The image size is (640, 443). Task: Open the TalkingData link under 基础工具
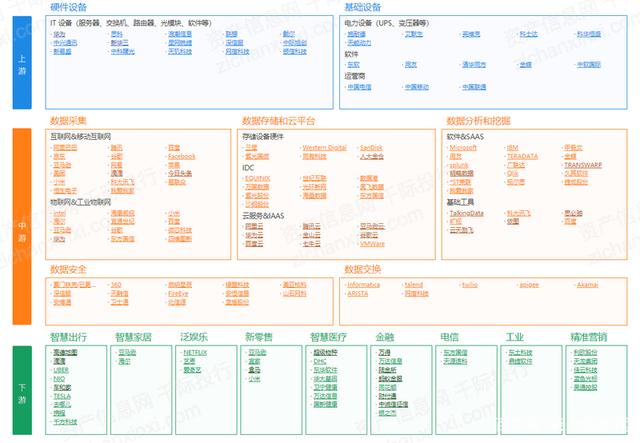click(467, 213)
